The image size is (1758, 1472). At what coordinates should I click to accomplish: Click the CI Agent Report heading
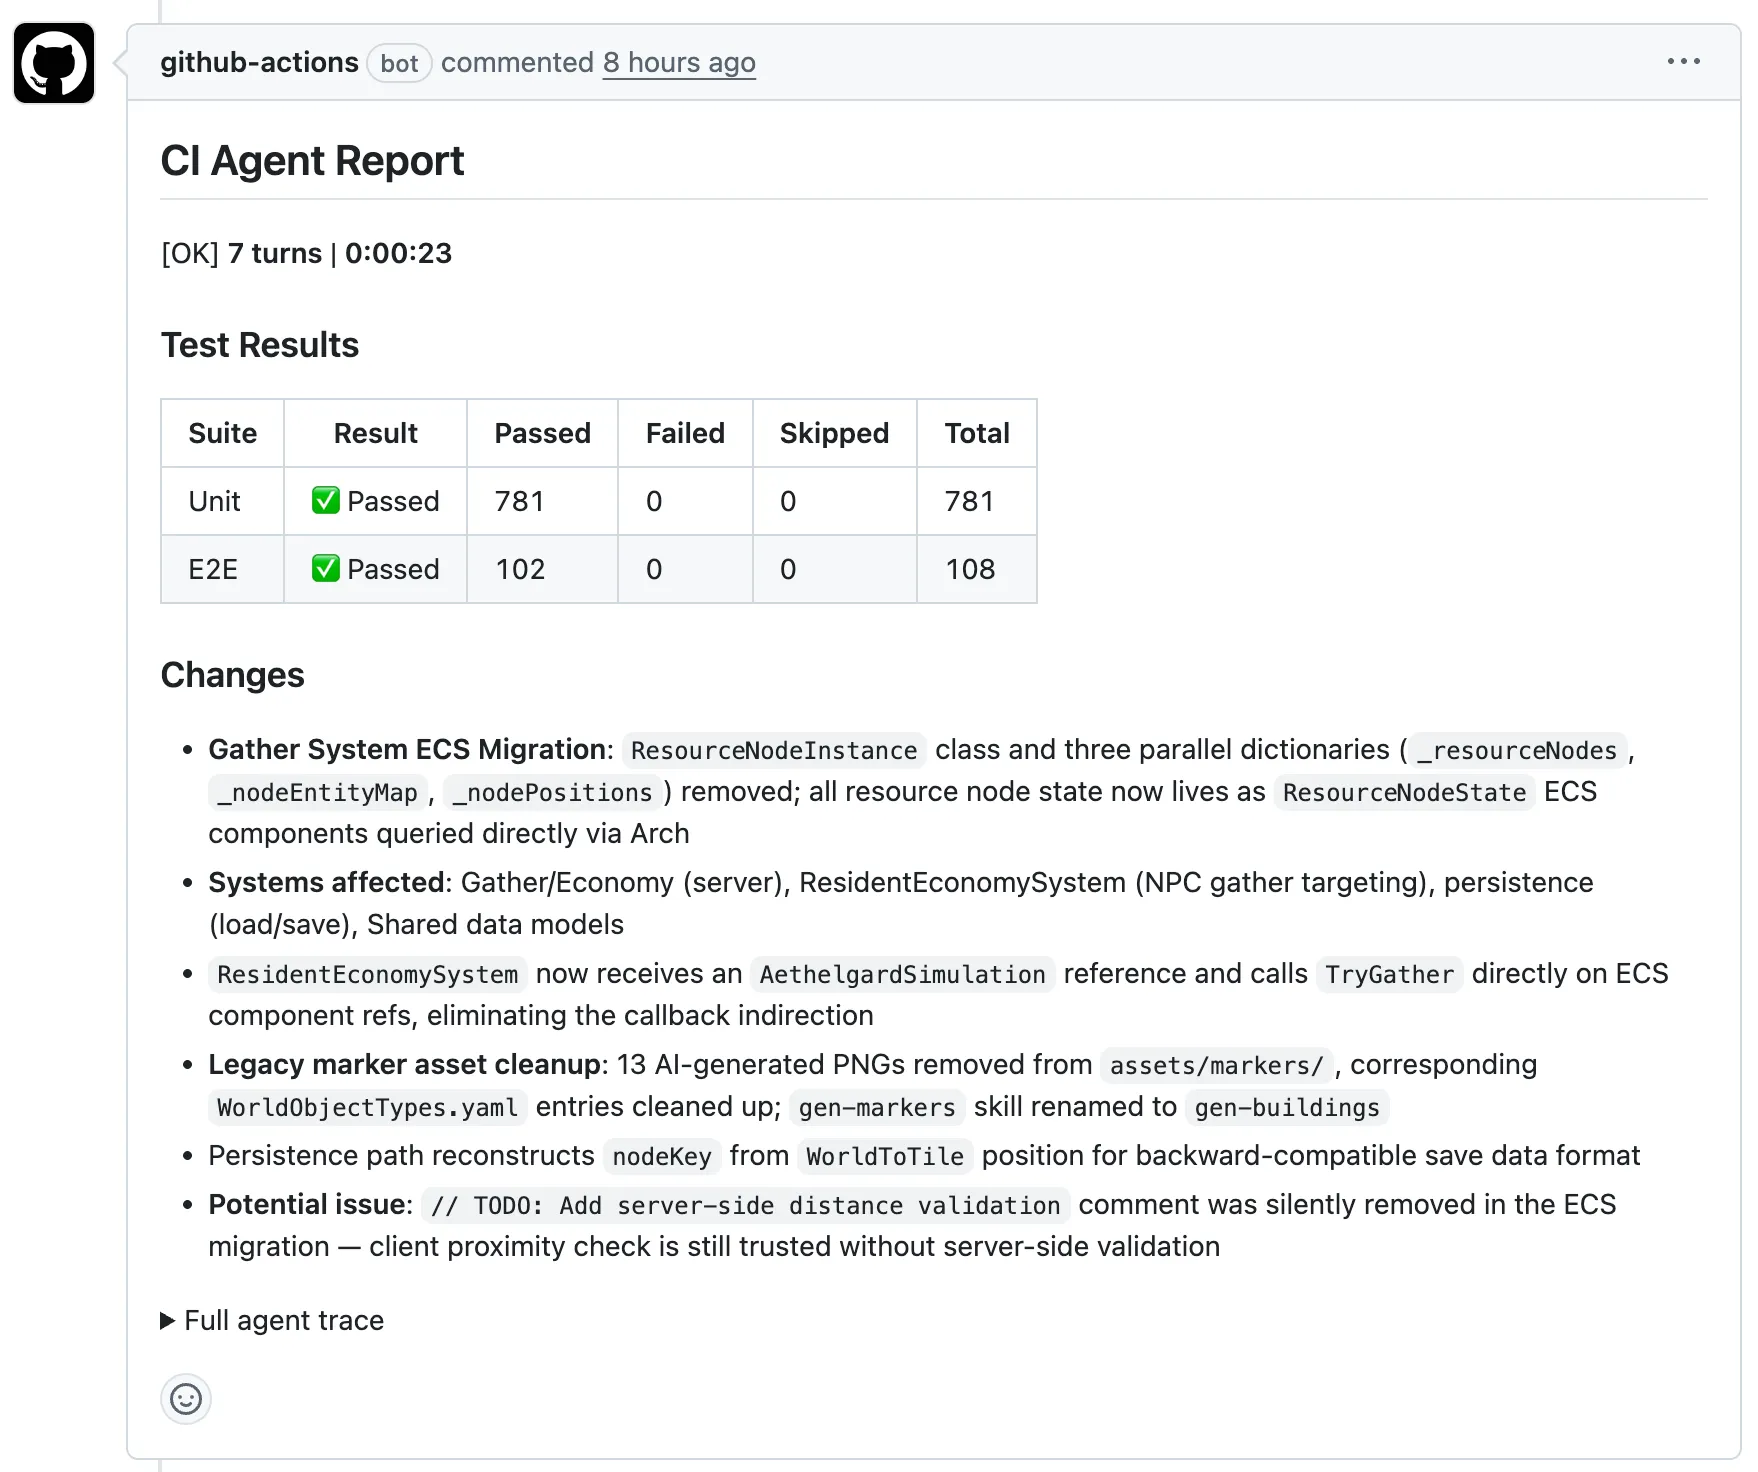[312, 160]
